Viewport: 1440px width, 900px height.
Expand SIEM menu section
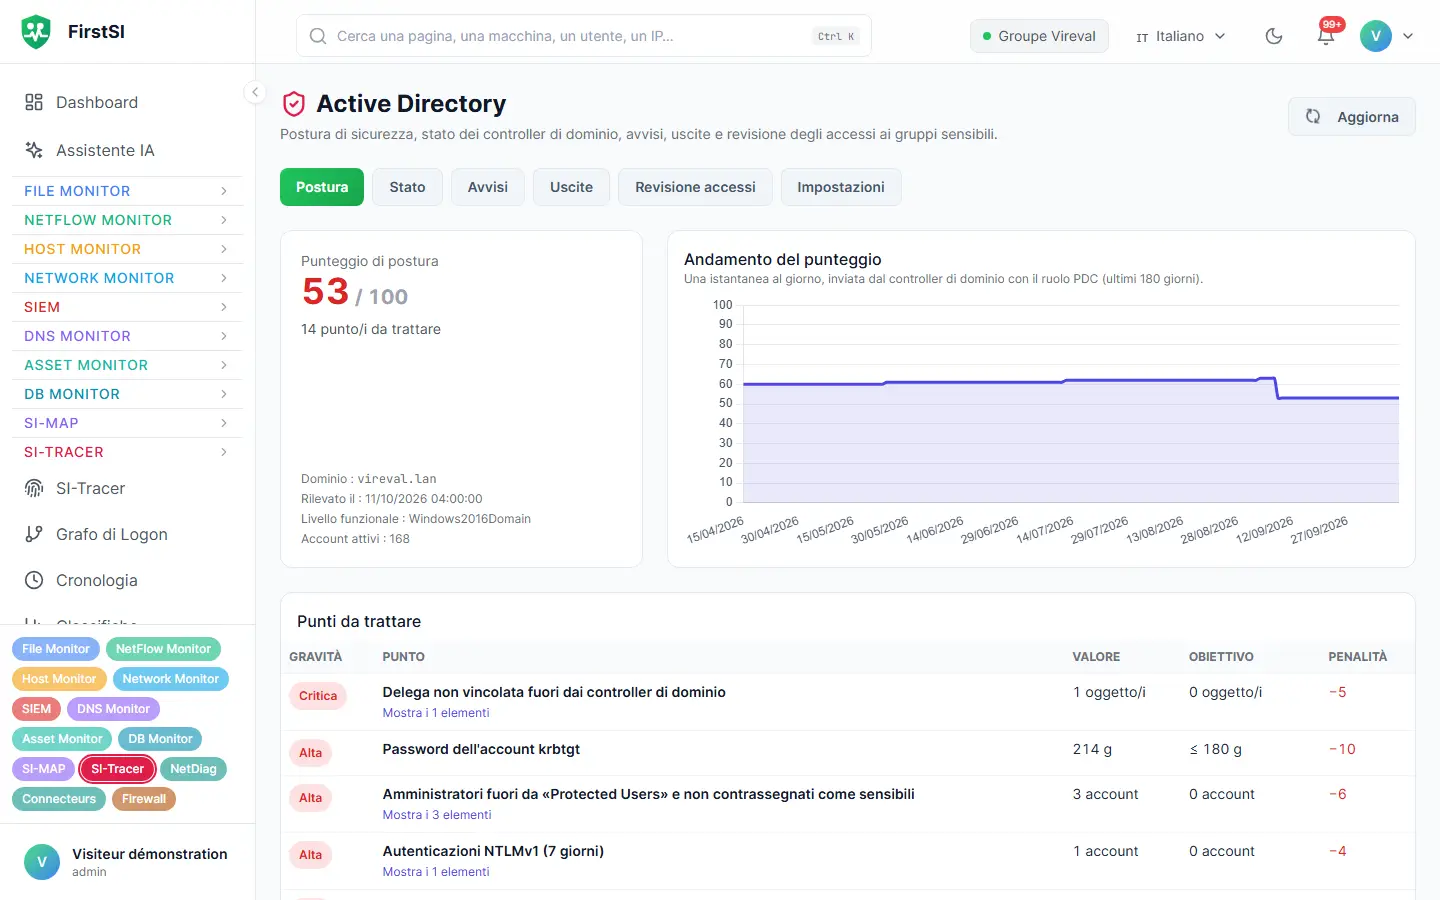127,307
